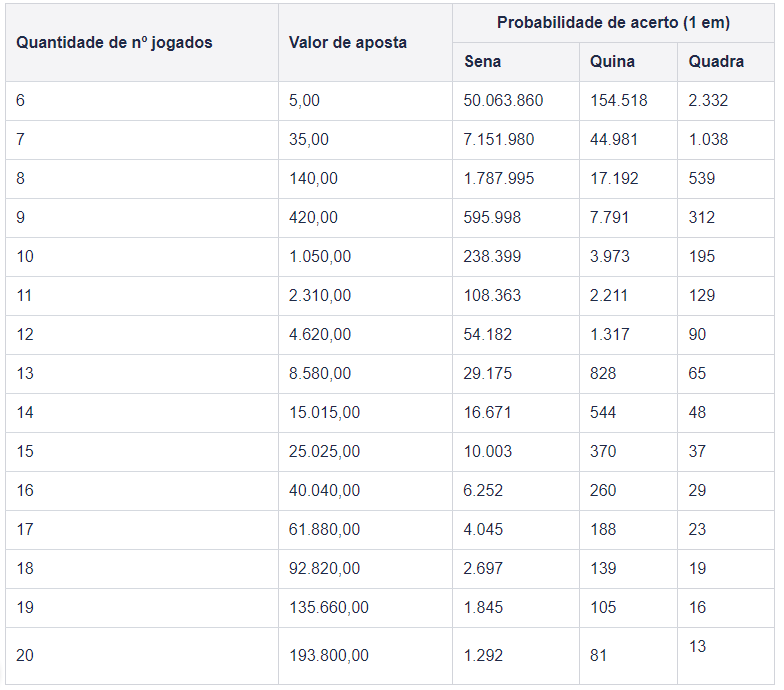Select the bet value 15.015,00 cell
Screen dimensions: 784x690
click(x=366, y=413)
